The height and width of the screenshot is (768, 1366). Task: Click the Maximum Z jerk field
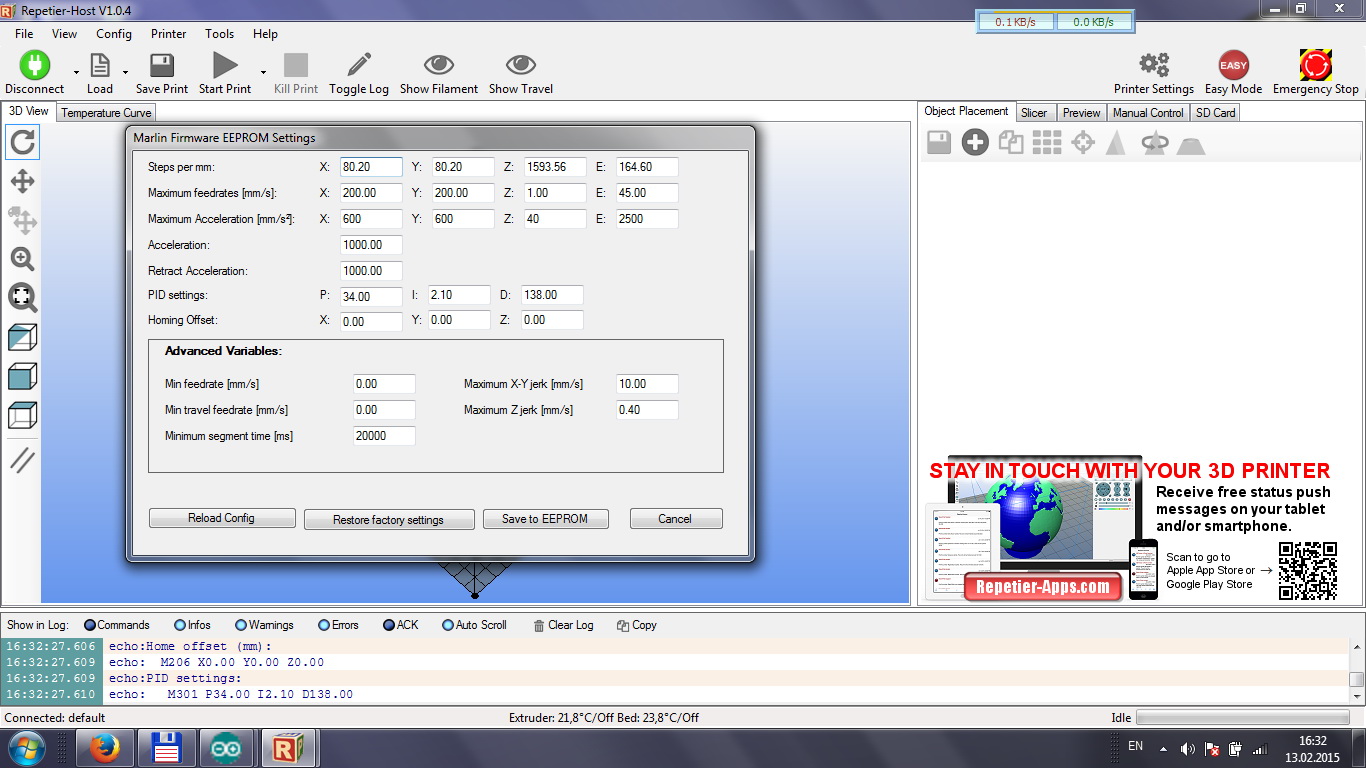click(647, 410)
